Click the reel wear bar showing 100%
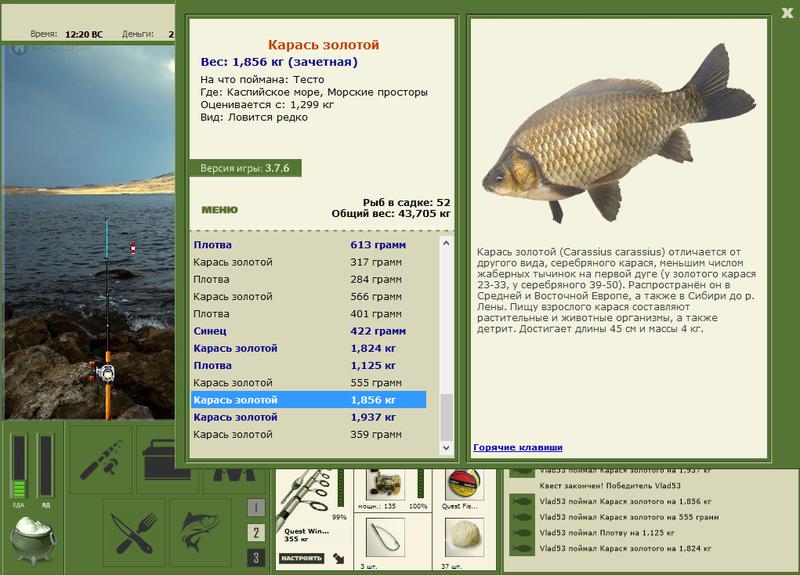The height and width of the screenshot is (575, 800). [x=420, y=484]
